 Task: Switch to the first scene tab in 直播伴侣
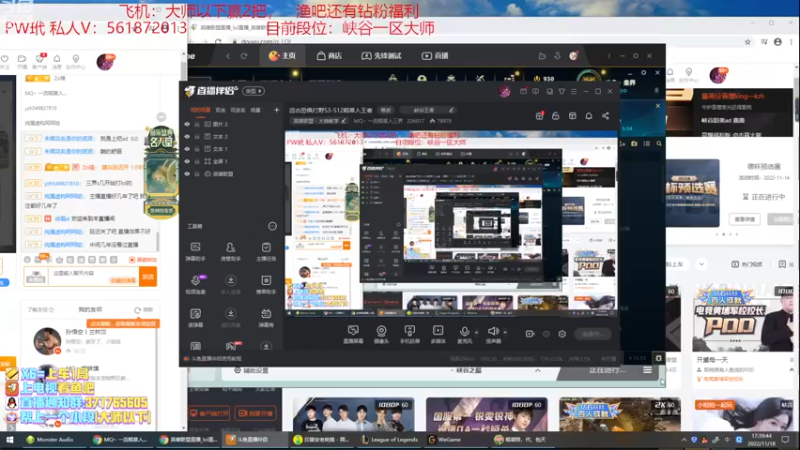tap(200, 110)
